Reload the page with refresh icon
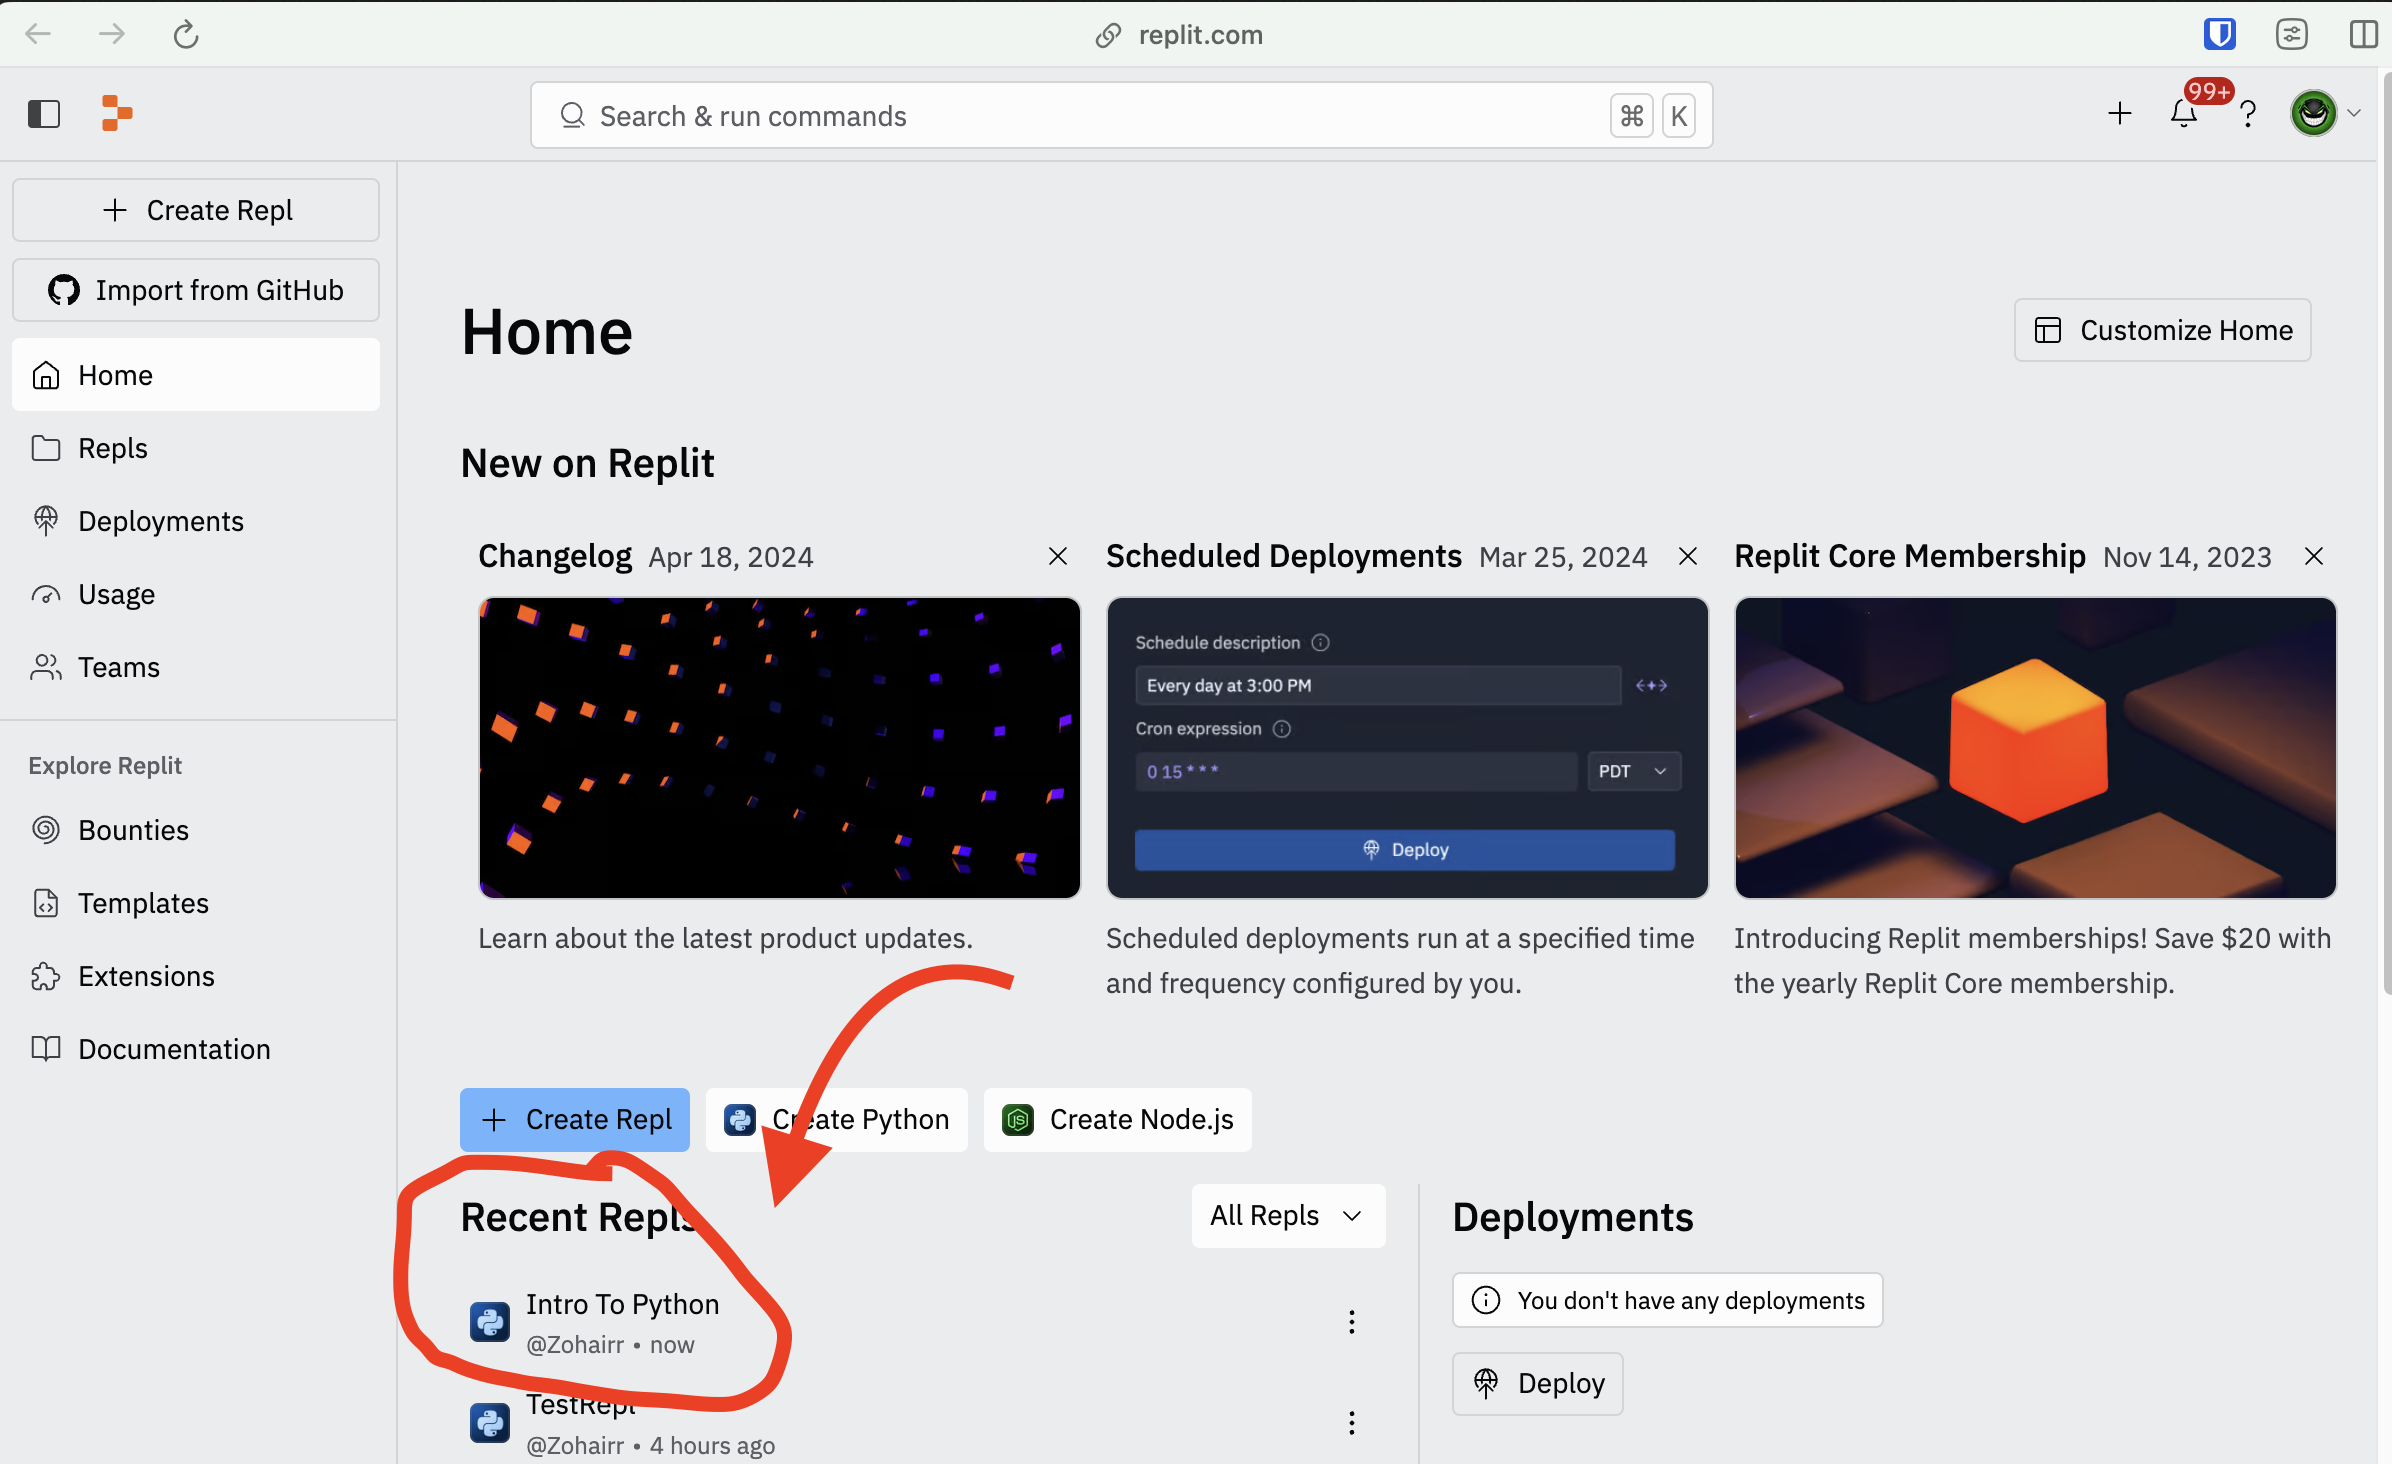This screenshot has width=2392, height=1464. point(186,34)
